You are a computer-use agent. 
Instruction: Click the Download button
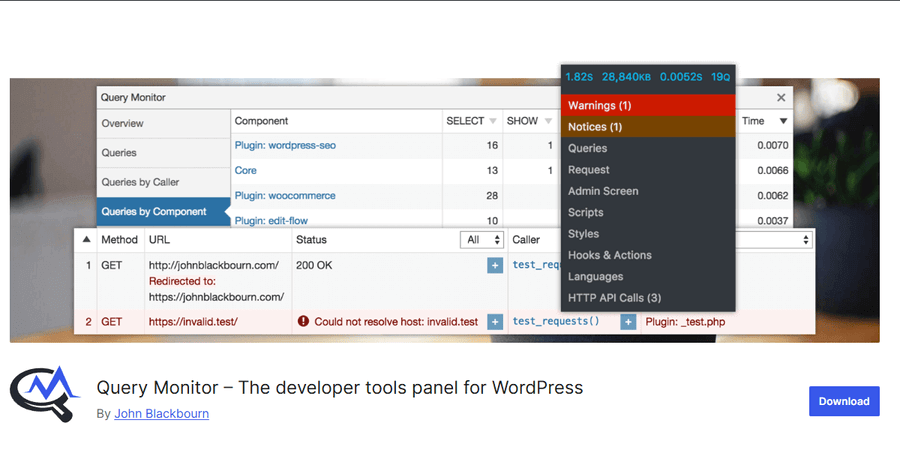click(x=844, y=401)
